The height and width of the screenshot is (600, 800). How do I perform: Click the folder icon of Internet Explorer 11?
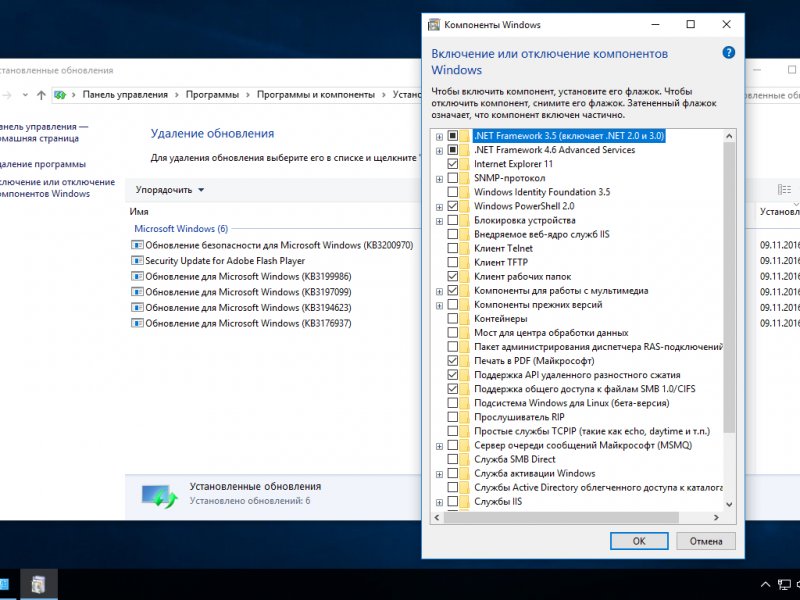click(464, 164)
